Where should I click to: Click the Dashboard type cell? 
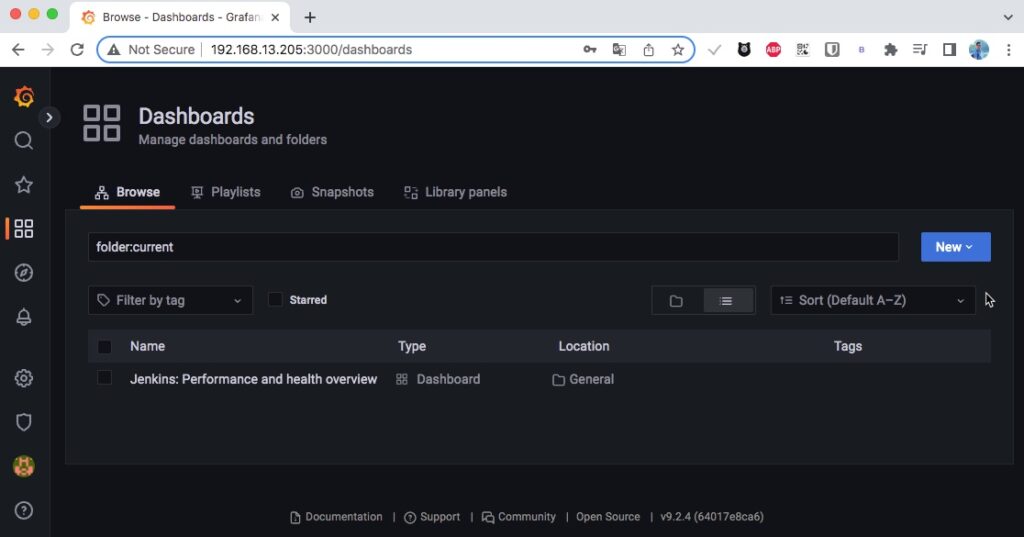click(x=438, y=379)
